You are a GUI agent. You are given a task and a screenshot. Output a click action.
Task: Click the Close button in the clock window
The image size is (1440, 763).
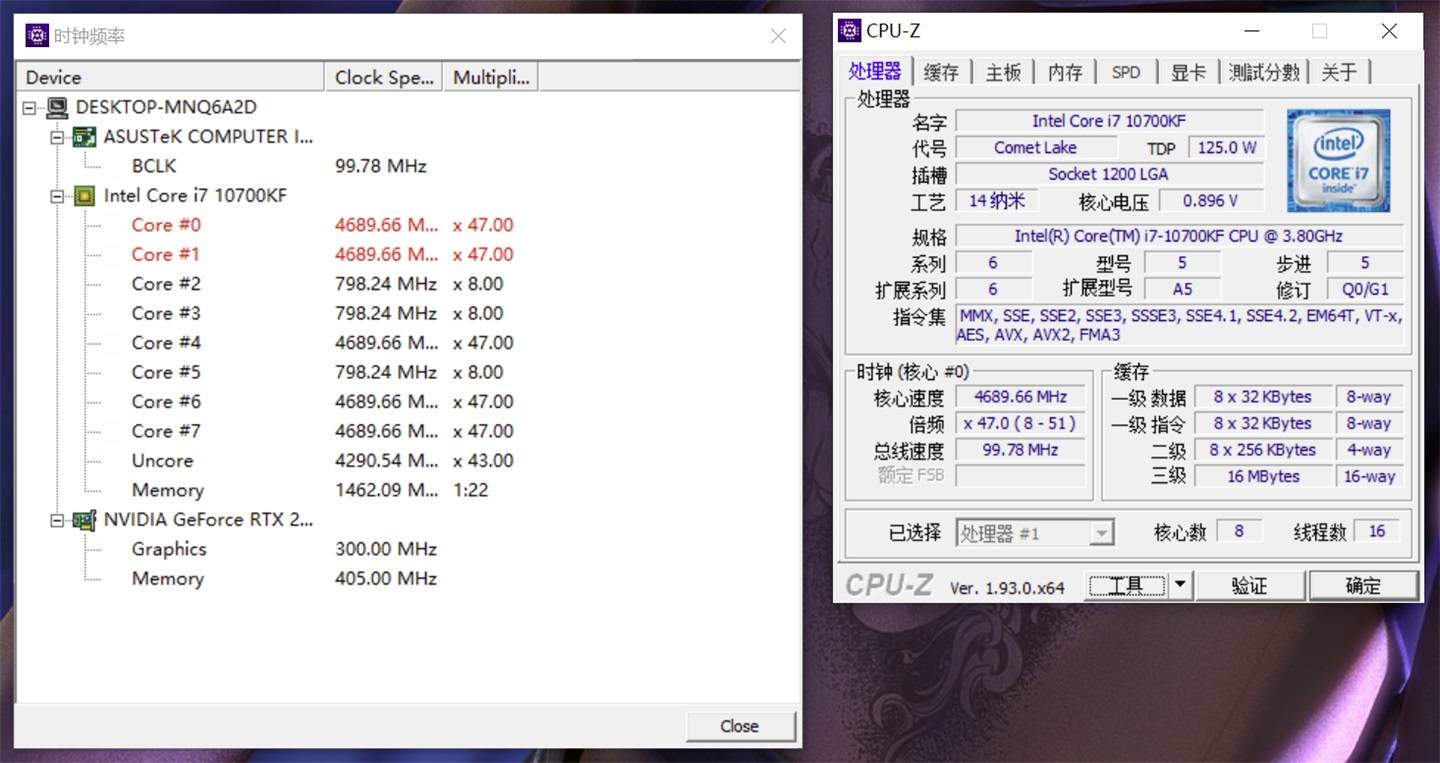pos(740,726)
